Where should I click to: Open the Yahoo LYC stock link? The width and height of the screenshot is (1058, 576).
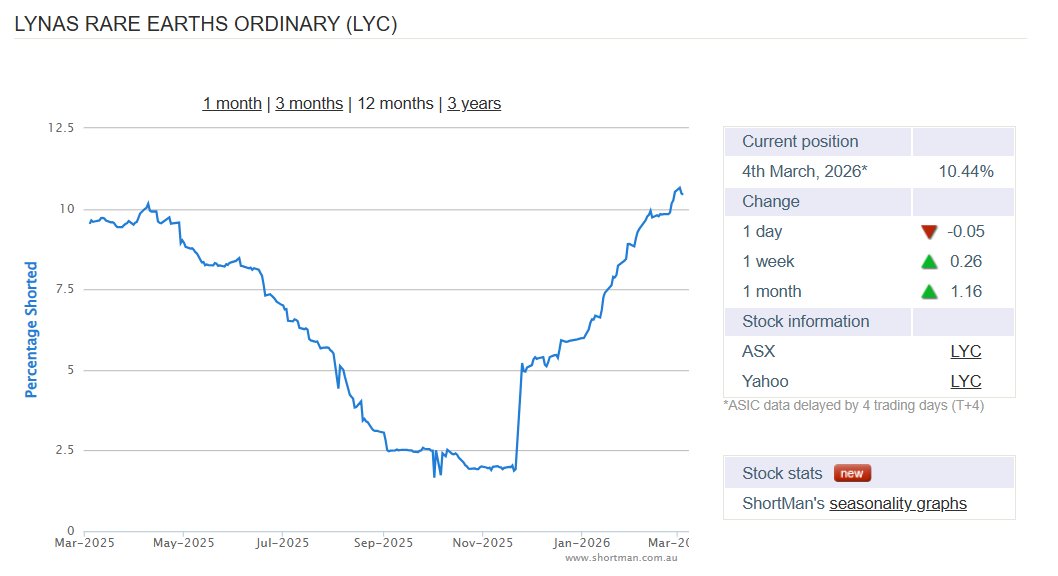(x=965, y=381)
